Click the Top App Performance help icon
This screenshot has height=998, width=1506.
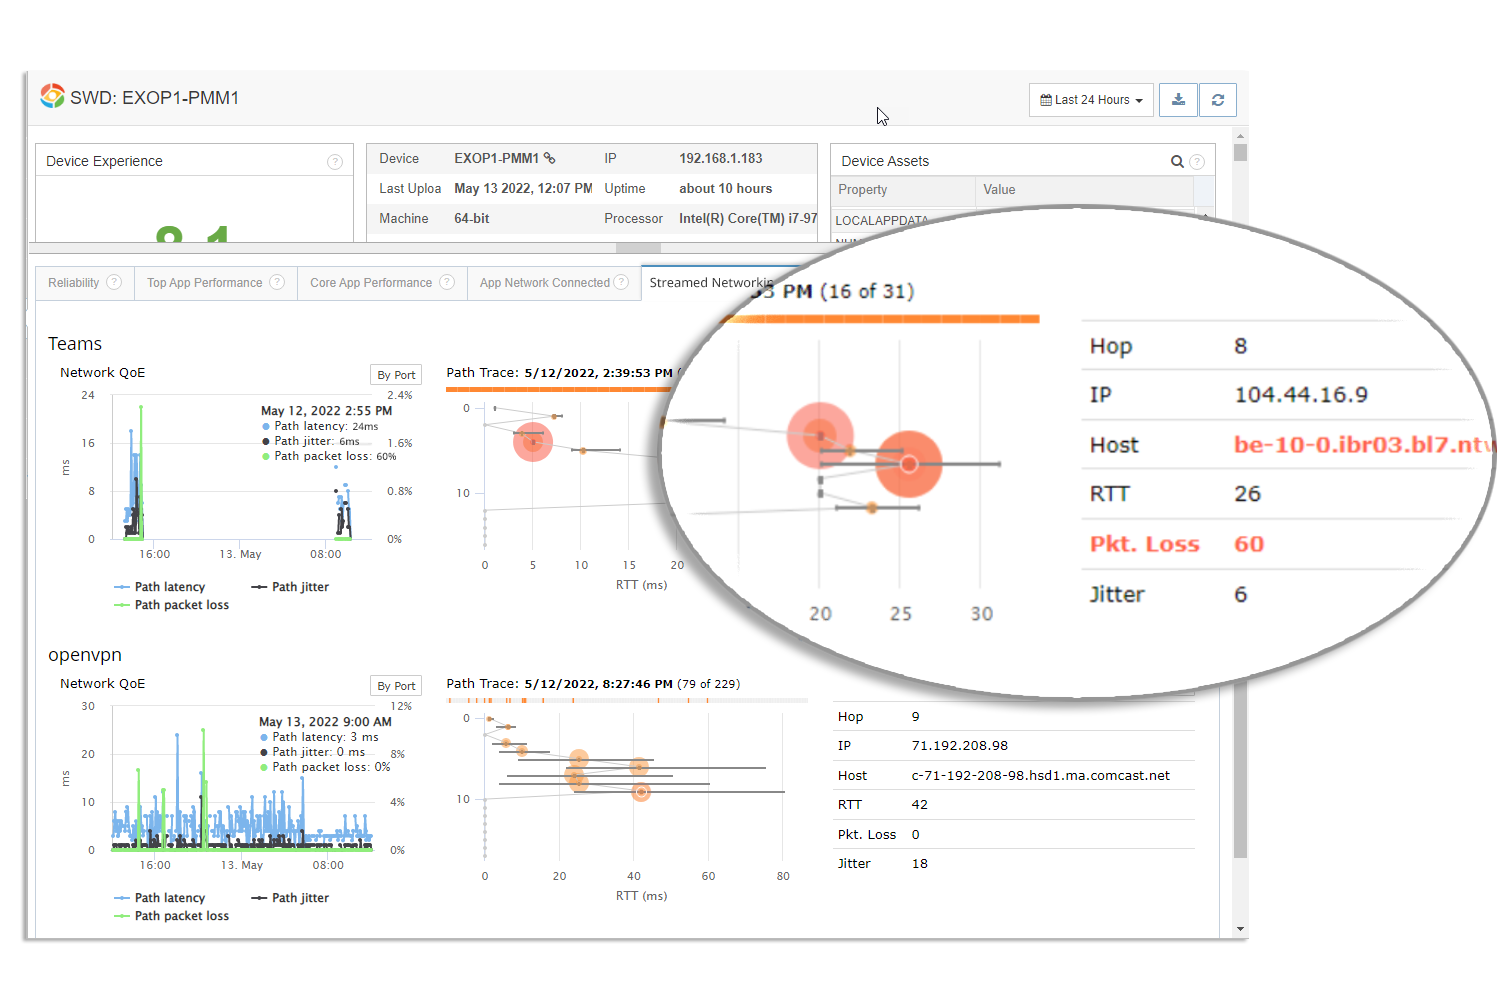[x=277, y=283]
